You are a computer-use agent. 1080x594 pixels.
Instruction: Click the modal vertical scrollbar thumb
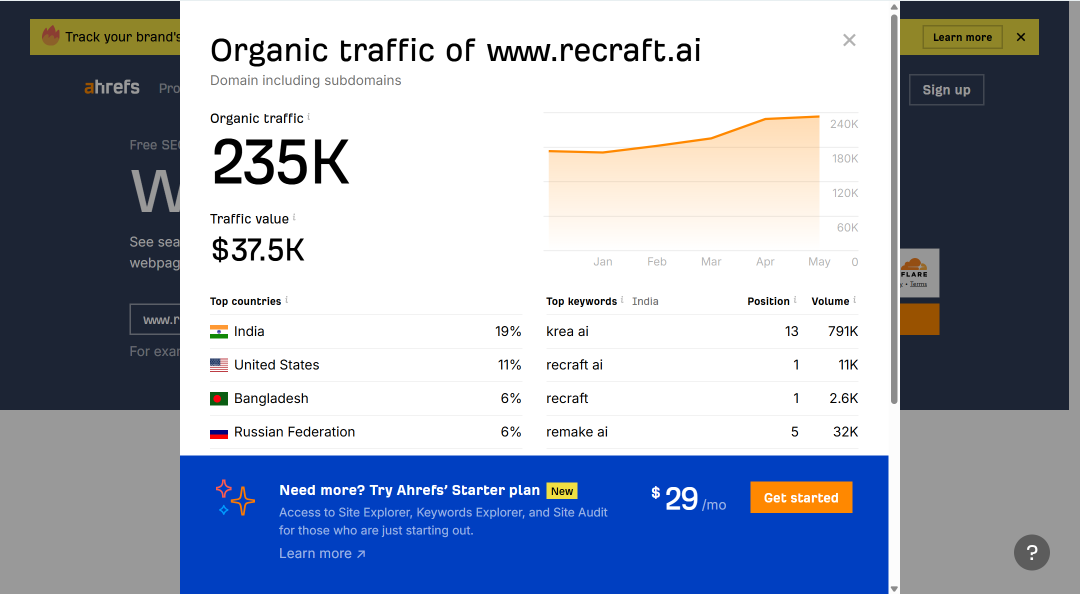click(894, 208)
